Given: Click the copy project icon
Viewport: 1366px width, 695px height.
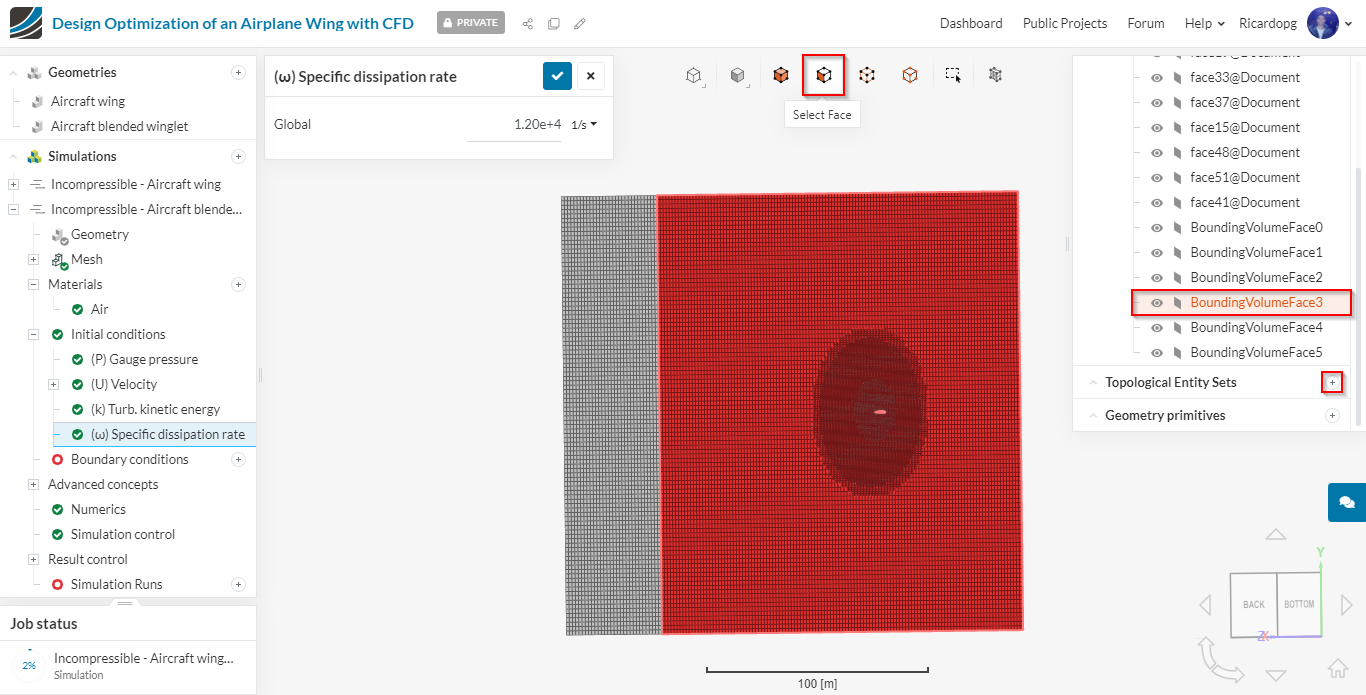Looking at the screenshot, I should pyautogui.click(x=554, y=23).
